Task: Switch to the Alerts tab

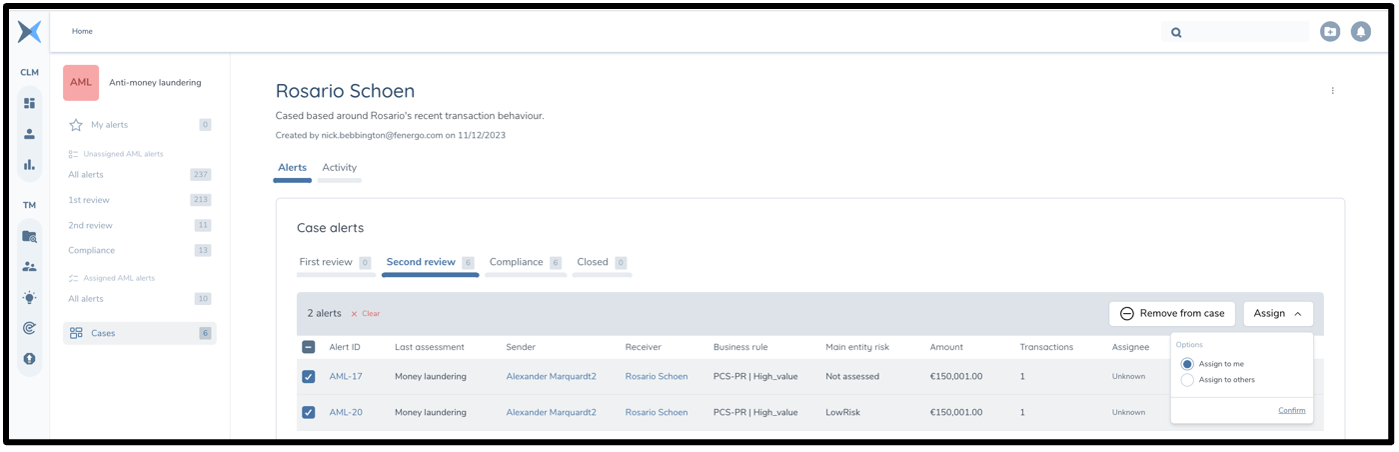Action: (292, 168)
